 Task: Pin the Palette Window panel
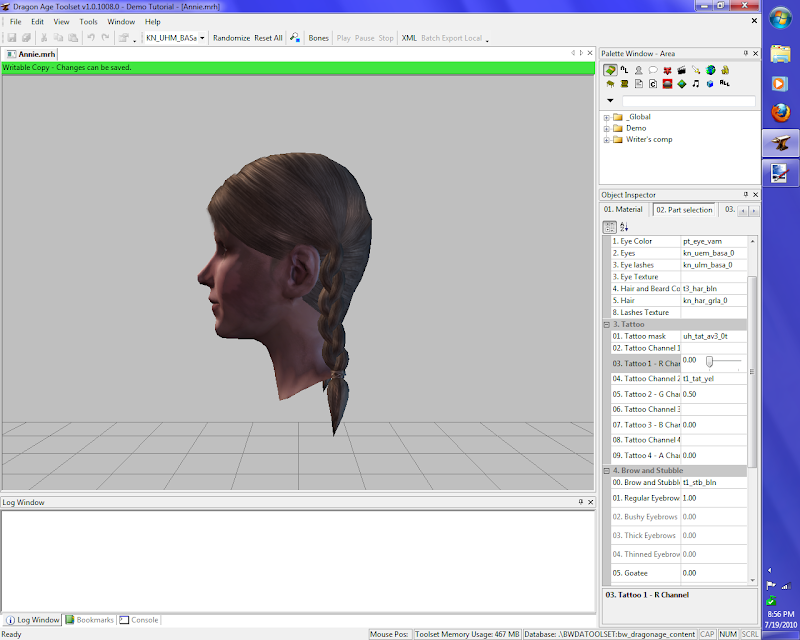pyautogui.click(x=744, y=53)
